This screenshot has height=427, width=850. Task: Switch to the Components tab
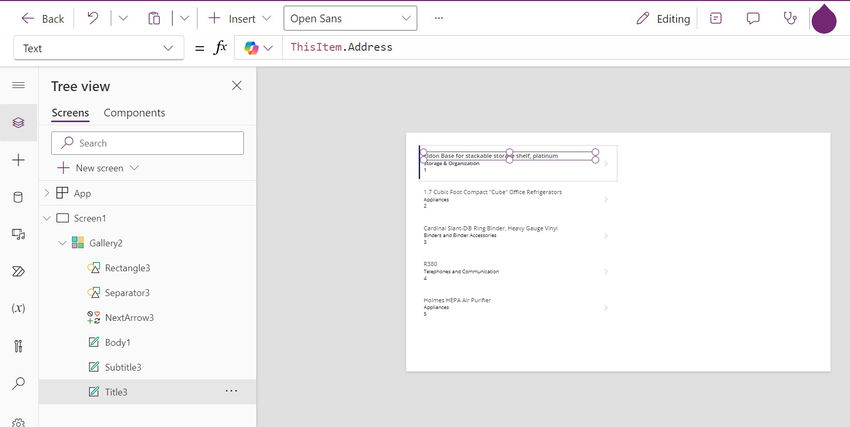click(x=134, y=113)
